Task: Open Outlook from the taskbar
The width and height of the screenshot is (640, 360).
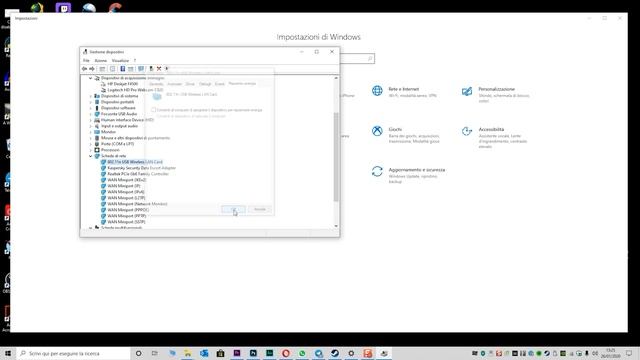Action: [204, 353]
